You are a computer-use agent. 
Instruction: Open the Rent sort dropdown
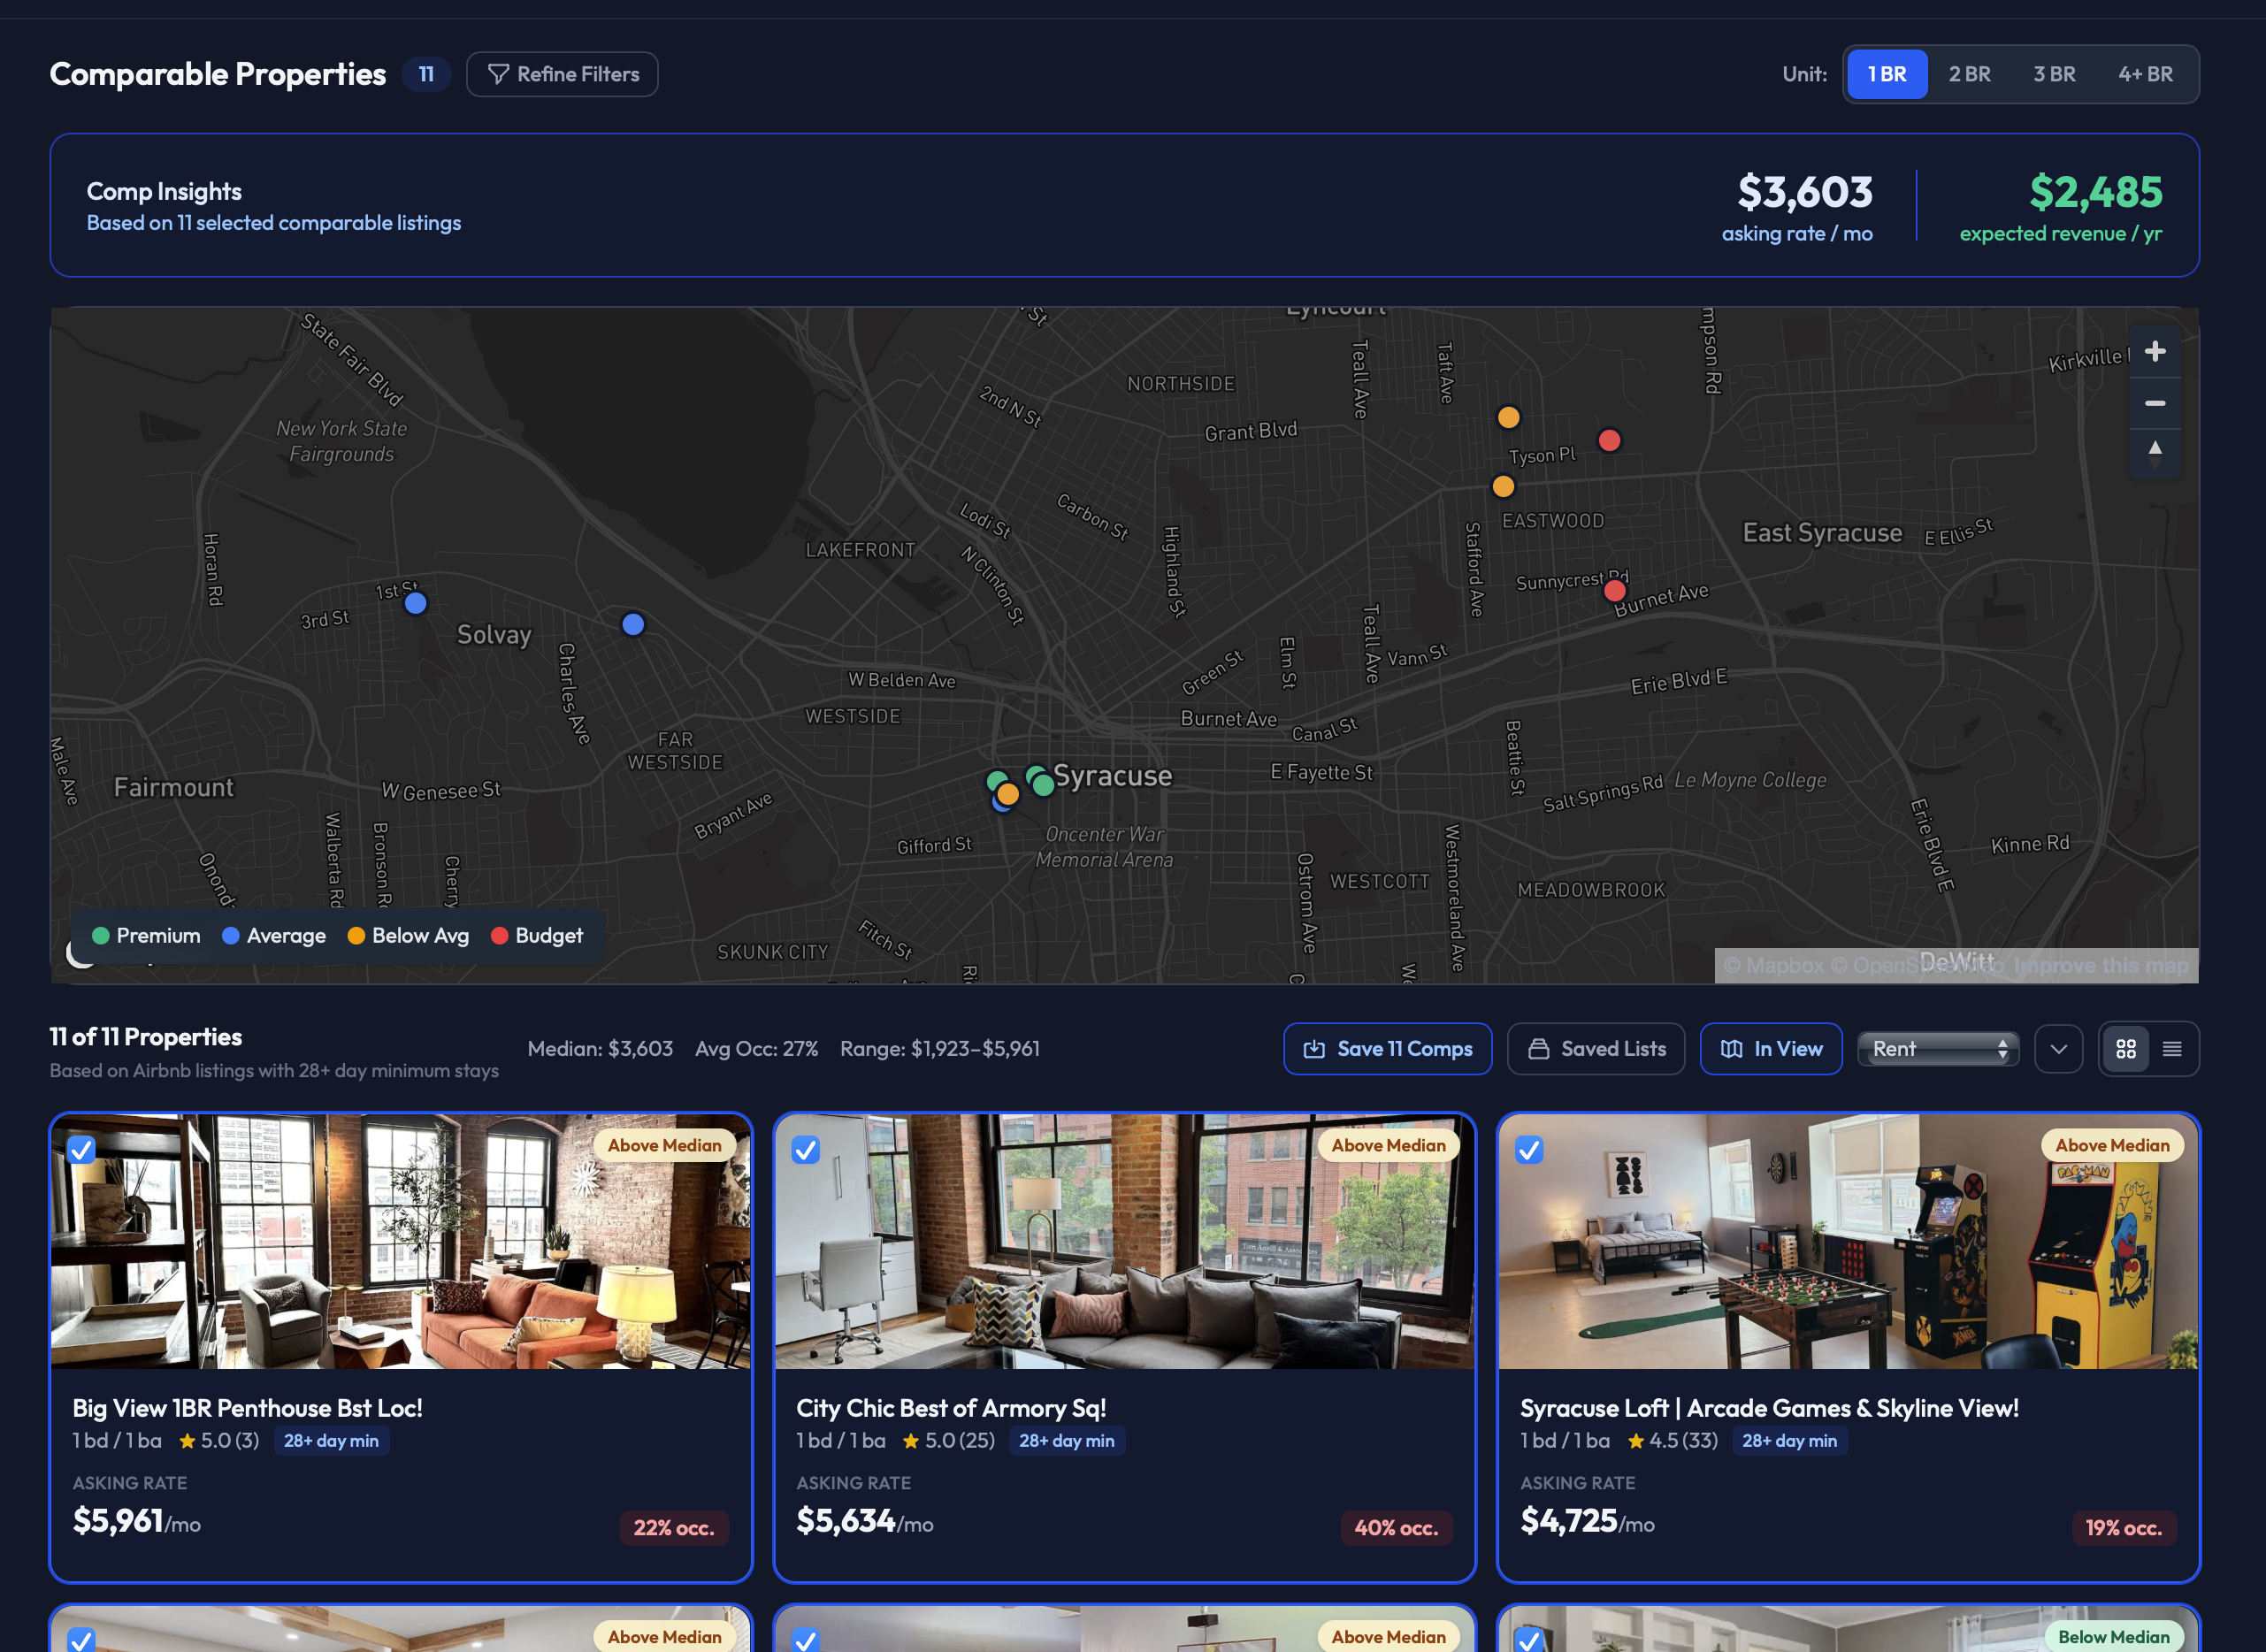click(x=1938, y=1049)
